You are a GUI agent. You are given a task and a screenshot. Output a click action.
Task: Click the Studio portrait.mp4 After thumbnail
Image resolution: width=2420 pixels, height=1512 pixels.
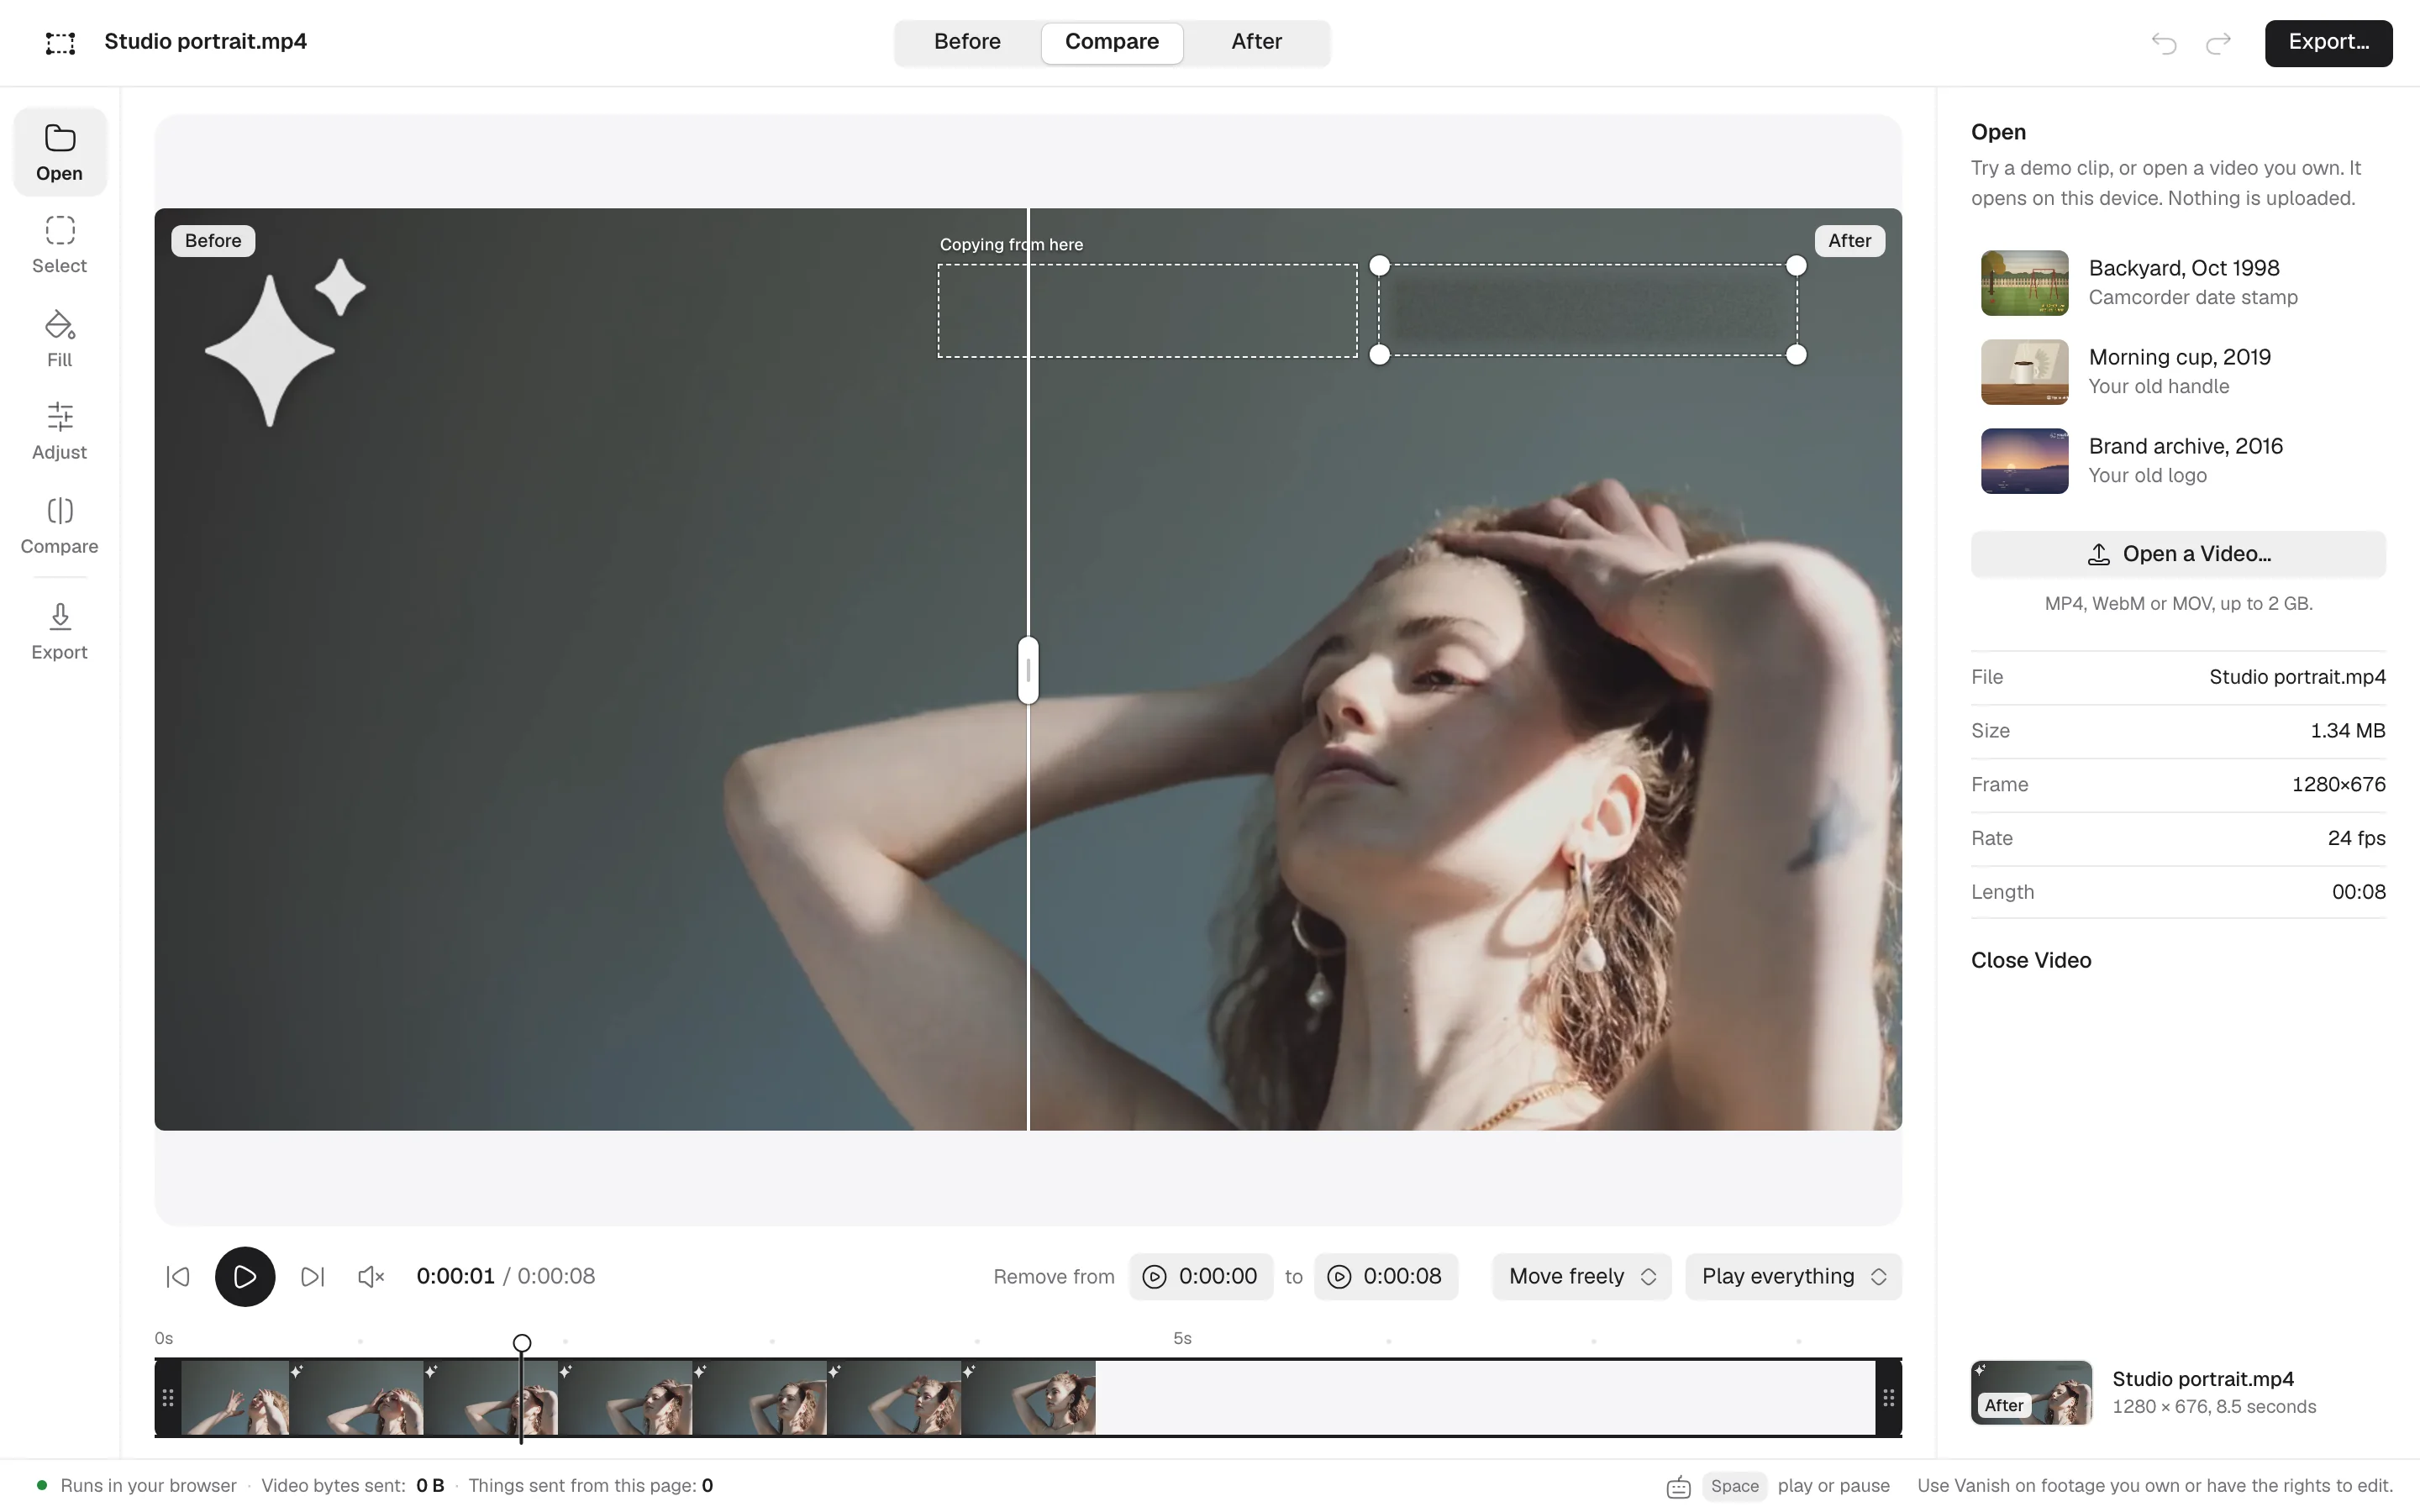point(2031,1392)
